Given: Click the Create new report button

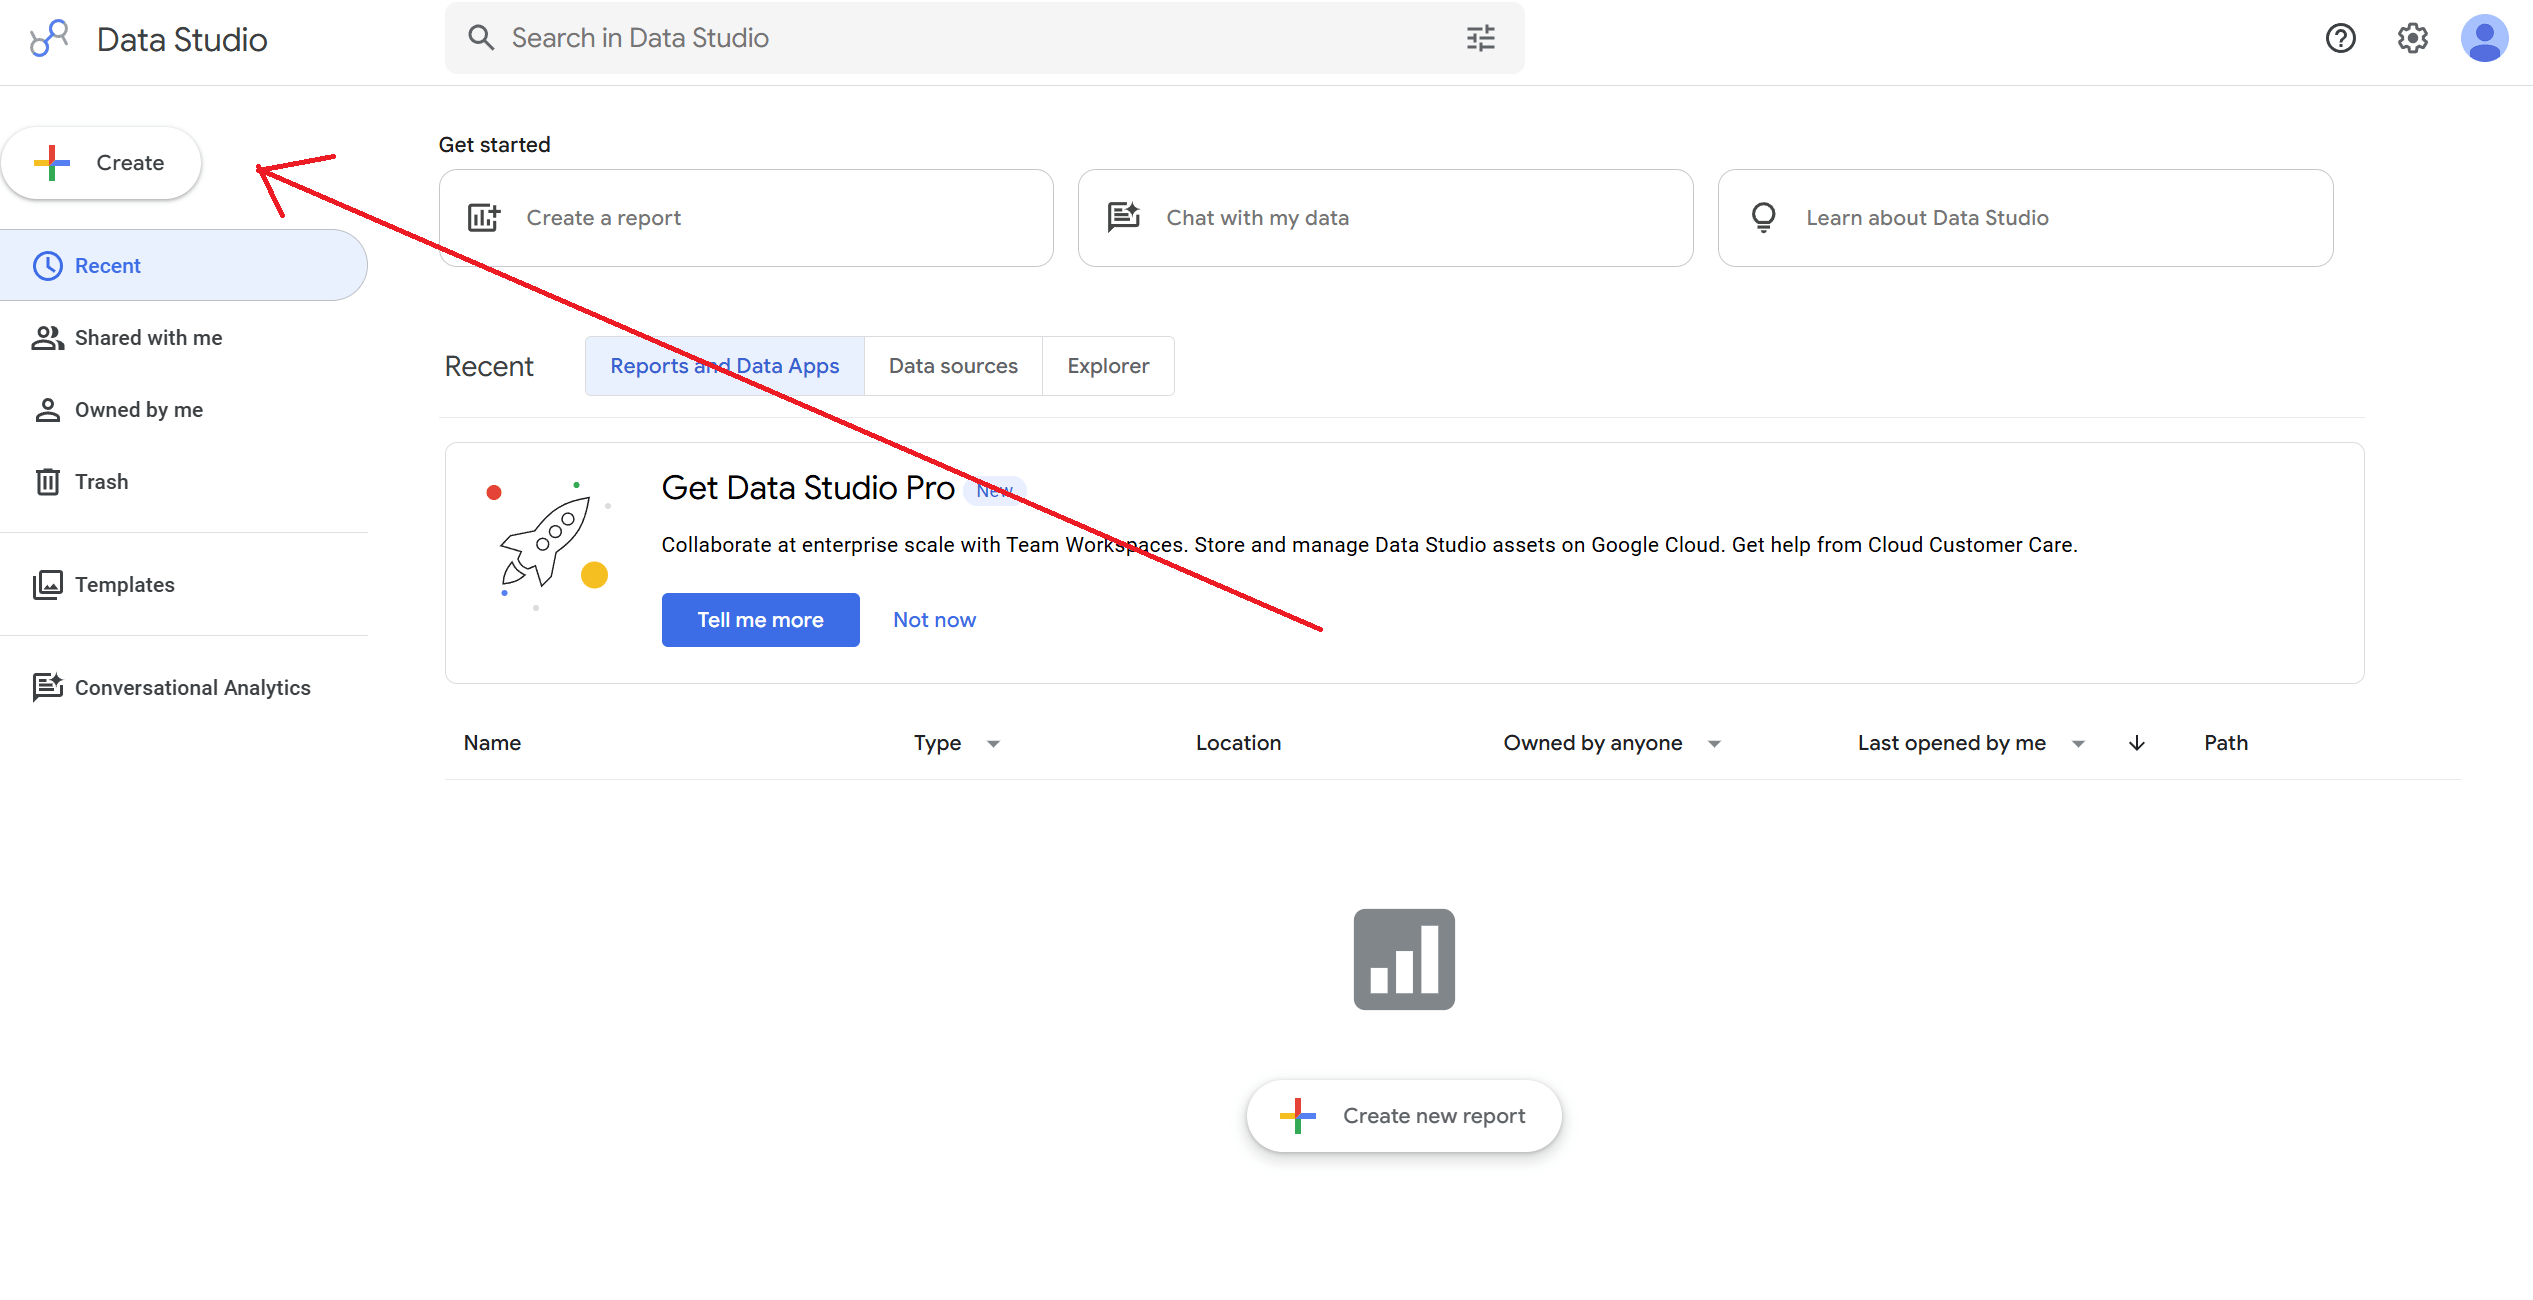Looking at the screenshot, I should (1404, 1116).
